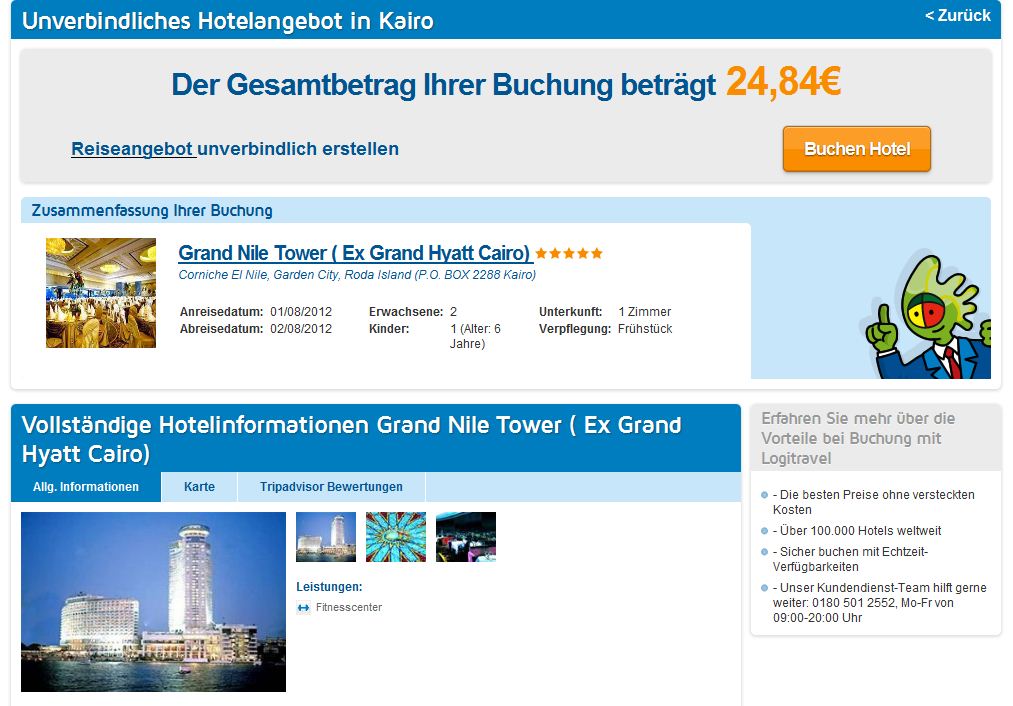Click the 'Abreisedatum:' label
The width and height of the screenshot is (1013, 706).
pos(222,329)
